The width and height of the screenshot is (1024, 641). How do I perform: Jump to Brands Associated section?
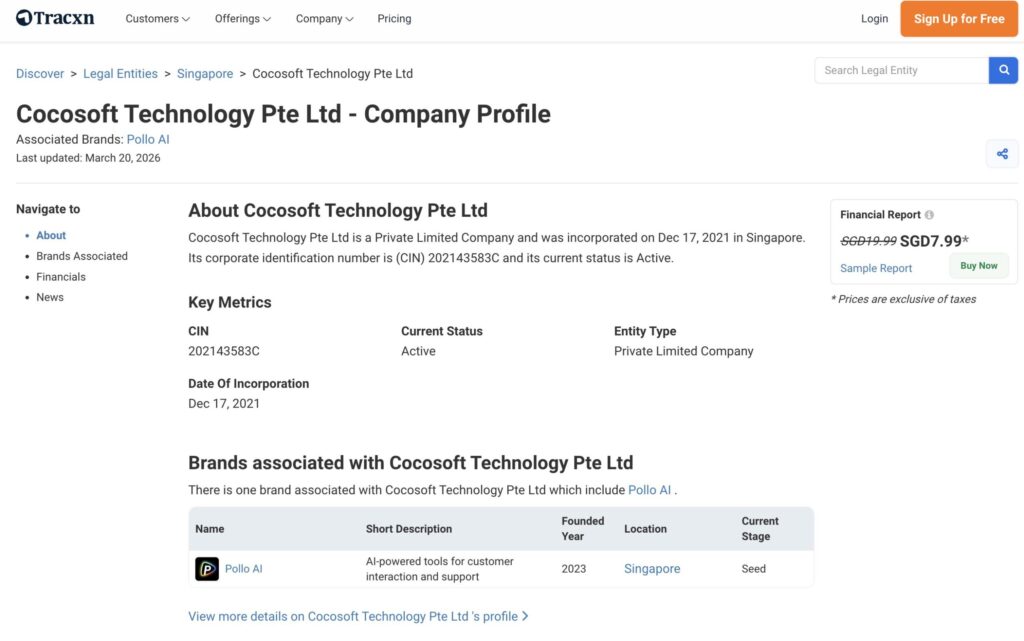tap(82, 256)
